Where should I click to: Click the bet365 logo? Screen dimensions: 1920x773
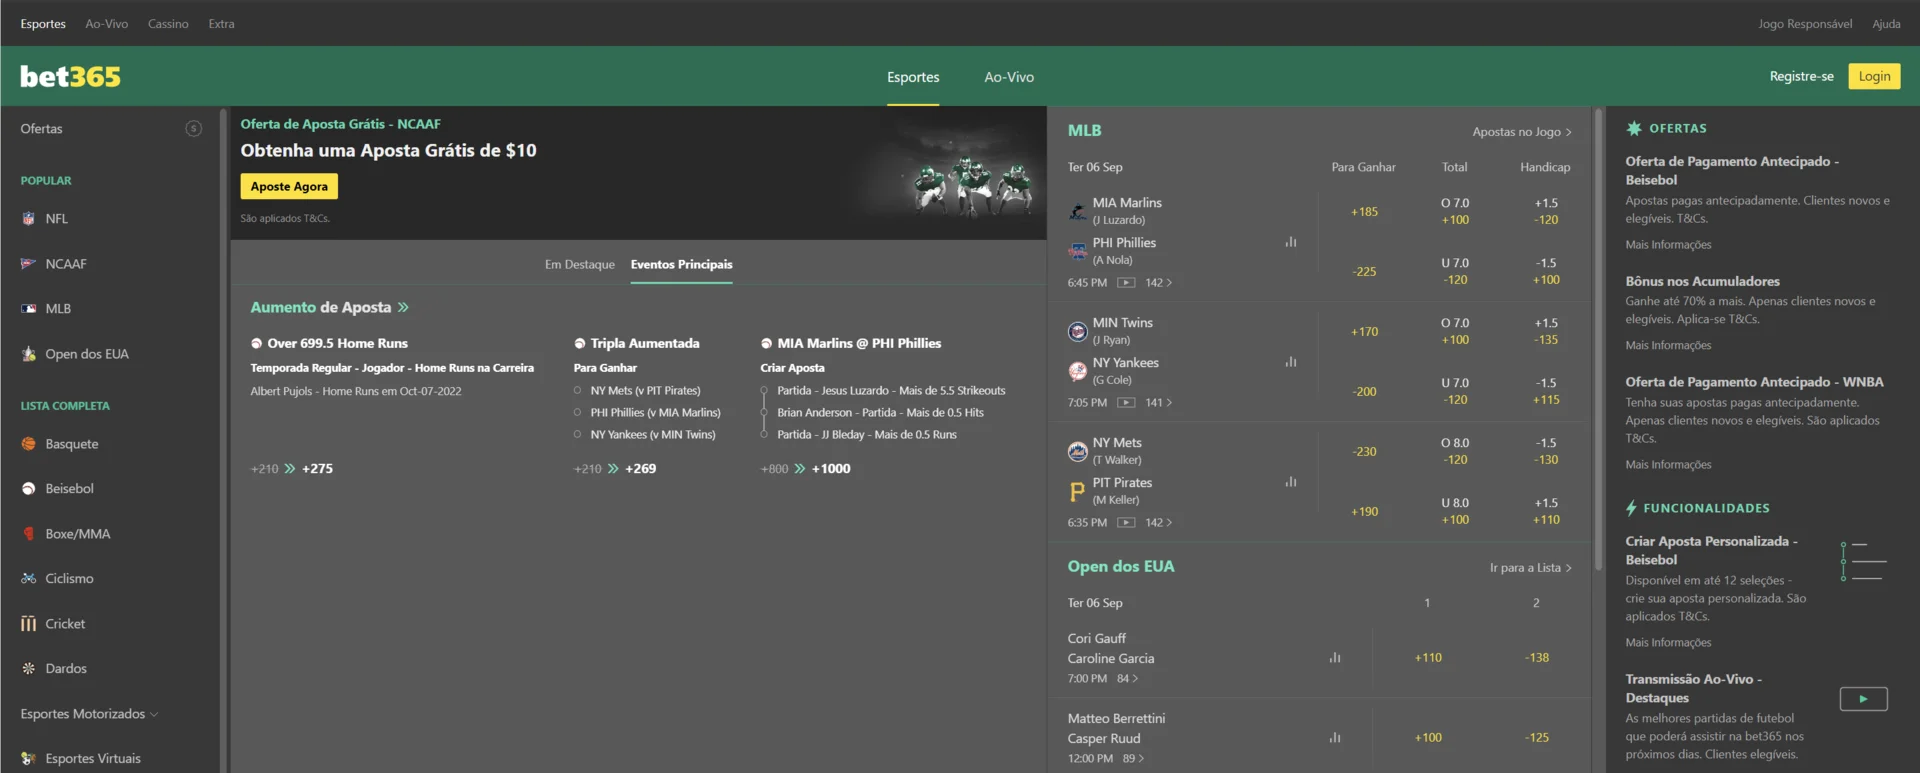coord(70,76)
